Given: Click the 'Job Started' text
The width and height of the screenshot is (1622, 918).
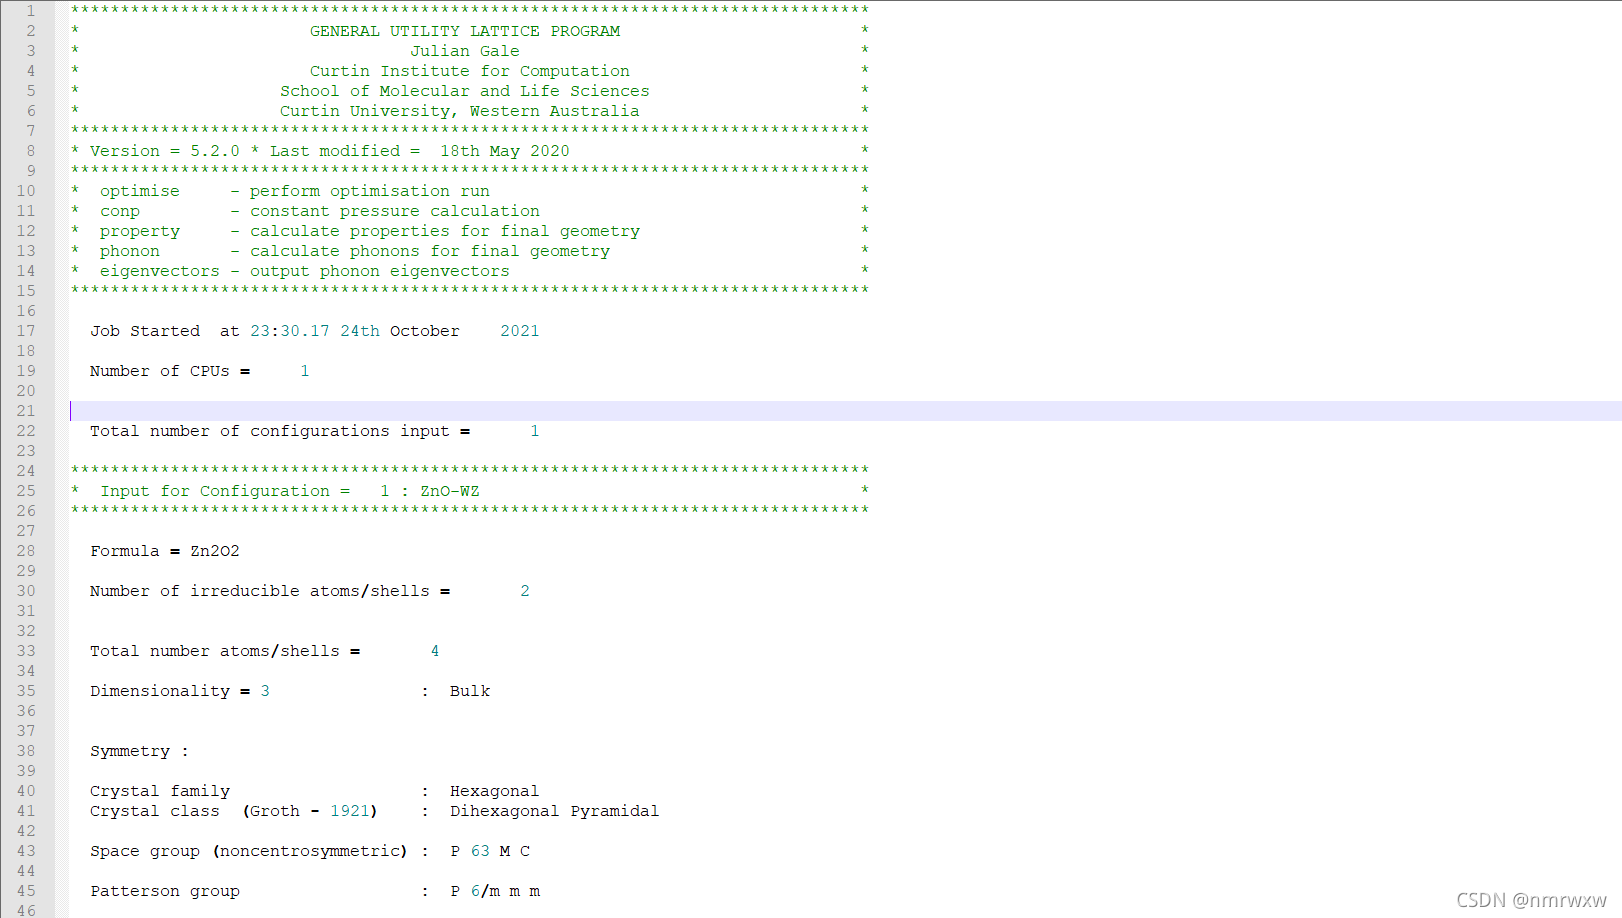Looking at the screenshot, I should pyautogui.click(x=145, y=331).
